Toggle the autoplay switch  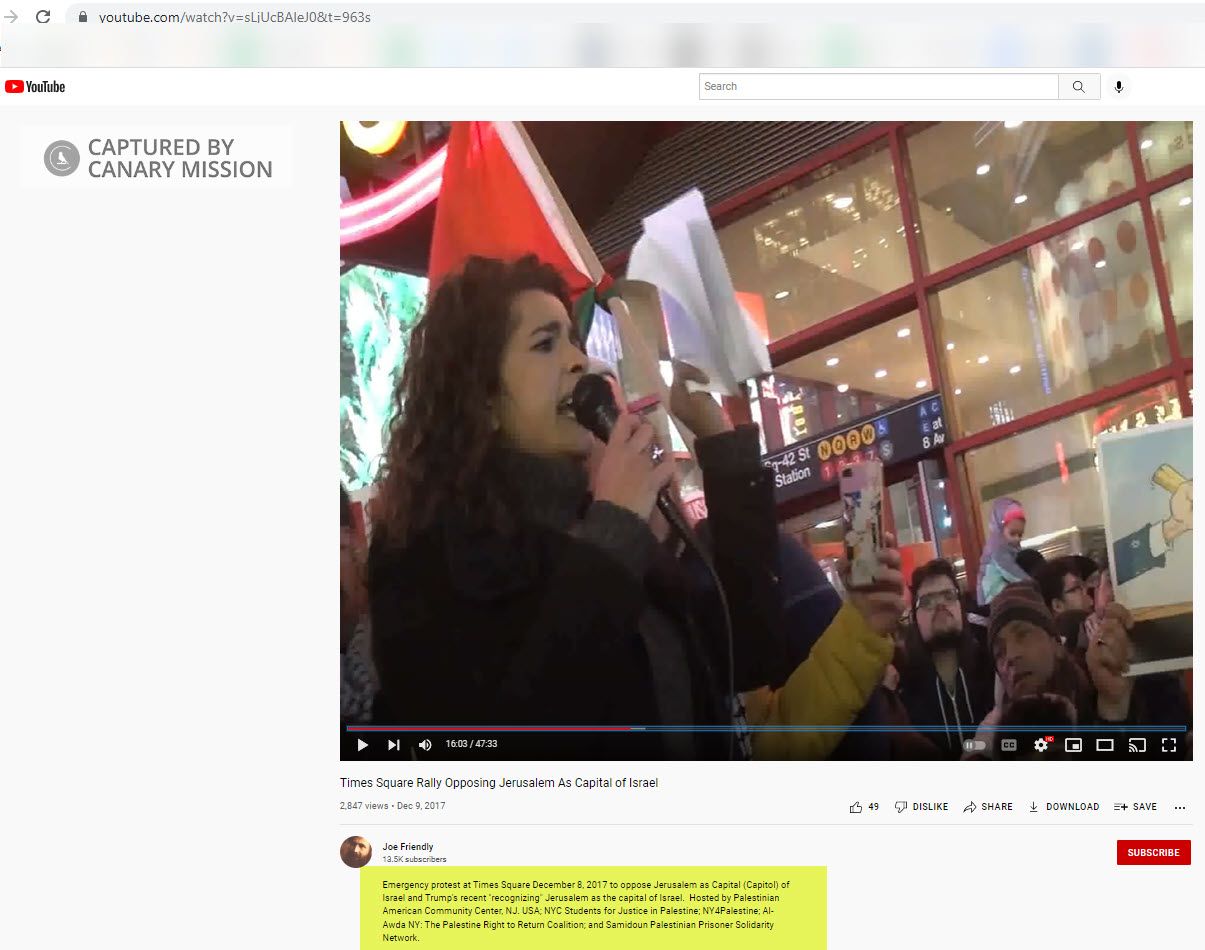coord(974,745)
